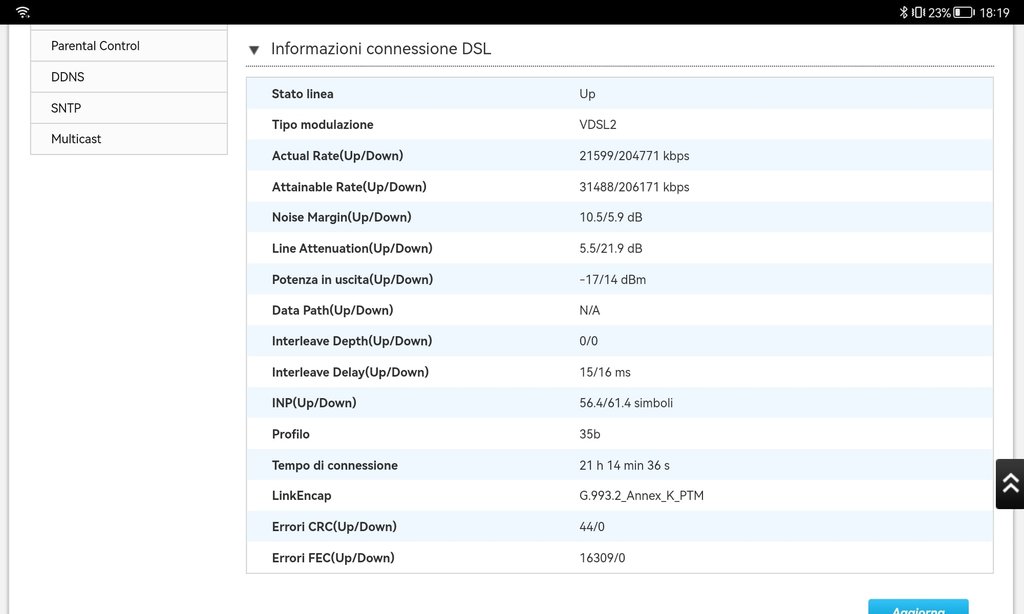Tap the battery icon in status bar

(963, 12)
